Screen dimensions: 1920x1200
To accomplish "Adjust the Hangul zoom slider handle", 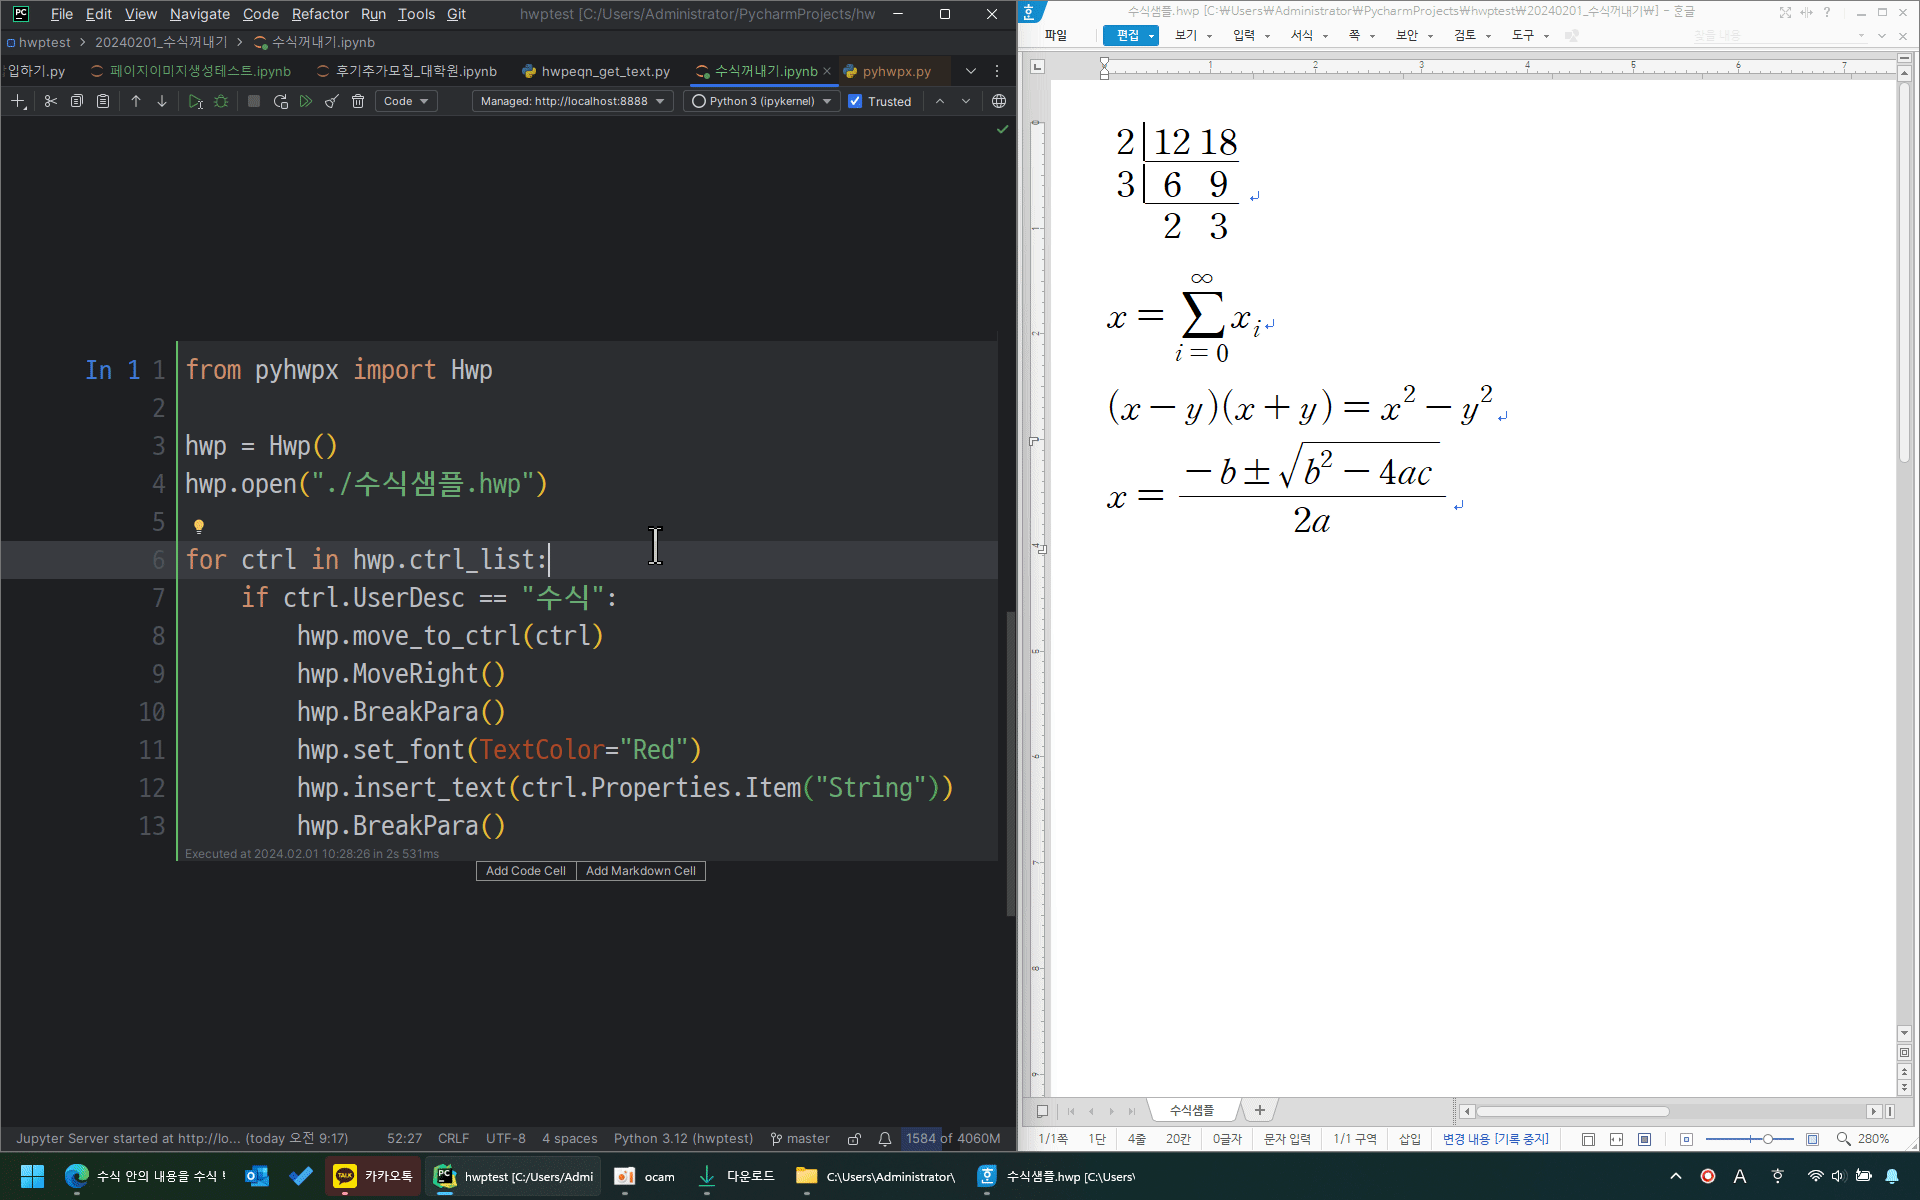I will click(1767, 1139).
